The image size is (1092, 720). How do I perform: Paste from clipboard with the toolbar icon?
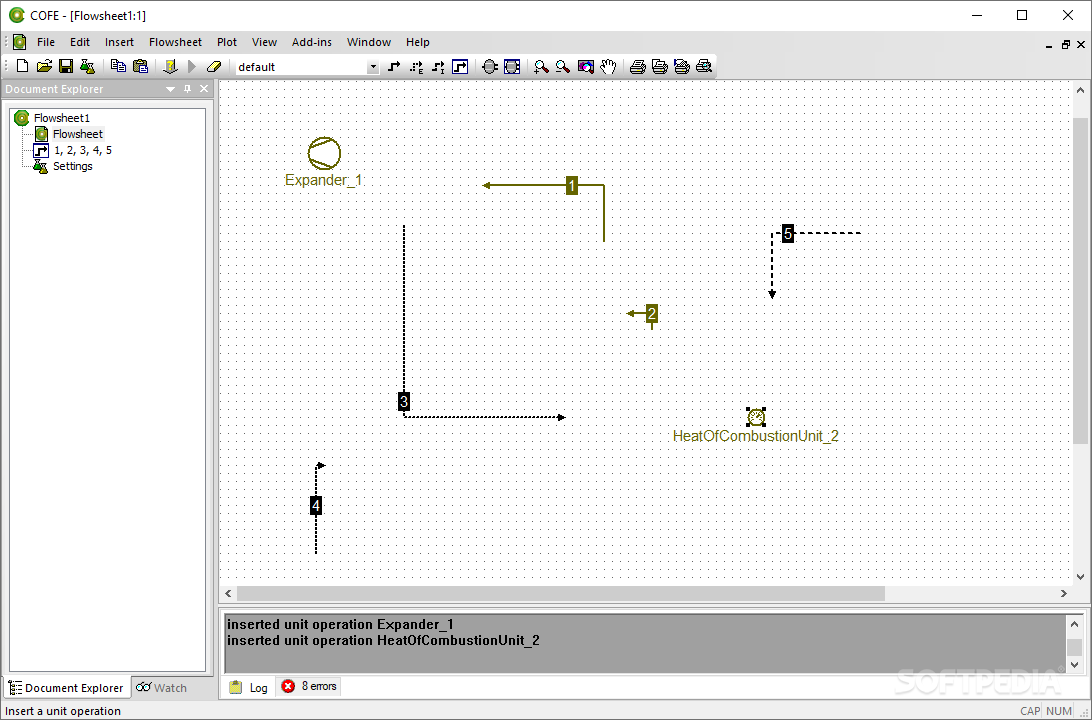click(x=140, y=66)
